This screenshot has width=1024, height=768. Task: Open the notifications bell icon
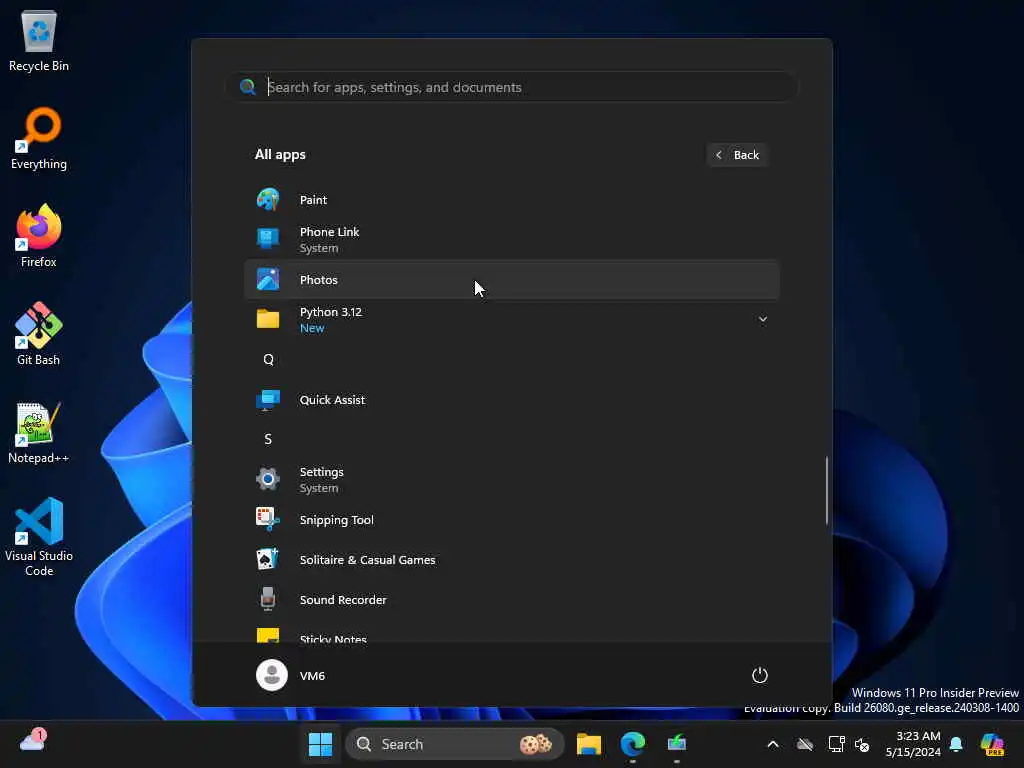tap(956, 744)
